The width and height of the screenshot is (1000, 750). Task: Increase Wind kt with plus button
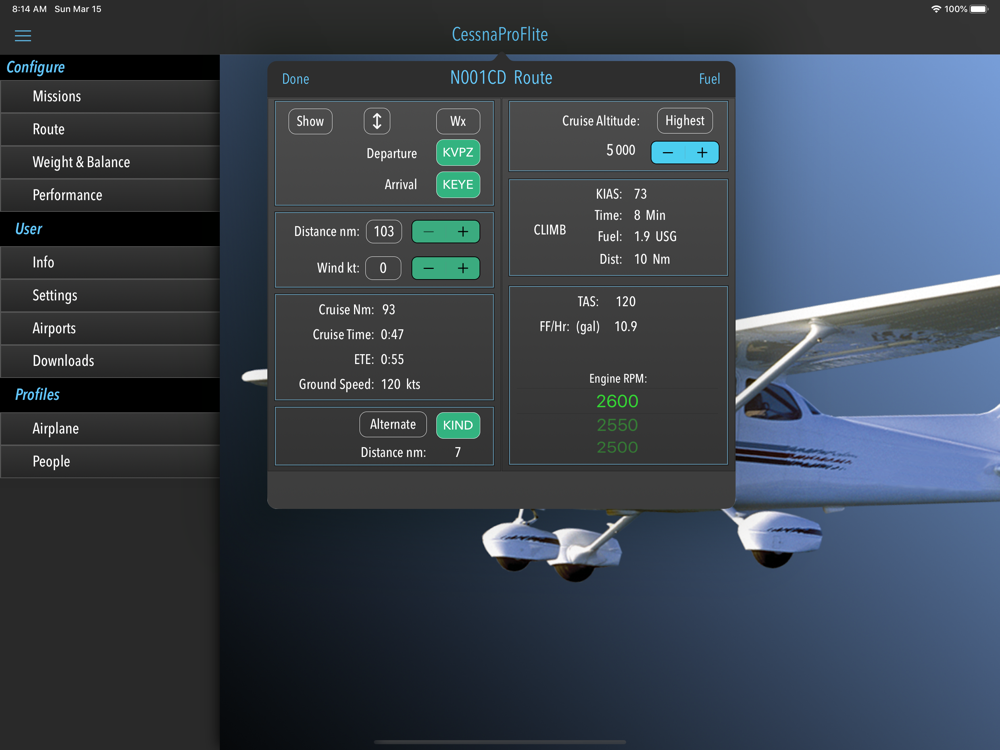[x=463, y=268]
